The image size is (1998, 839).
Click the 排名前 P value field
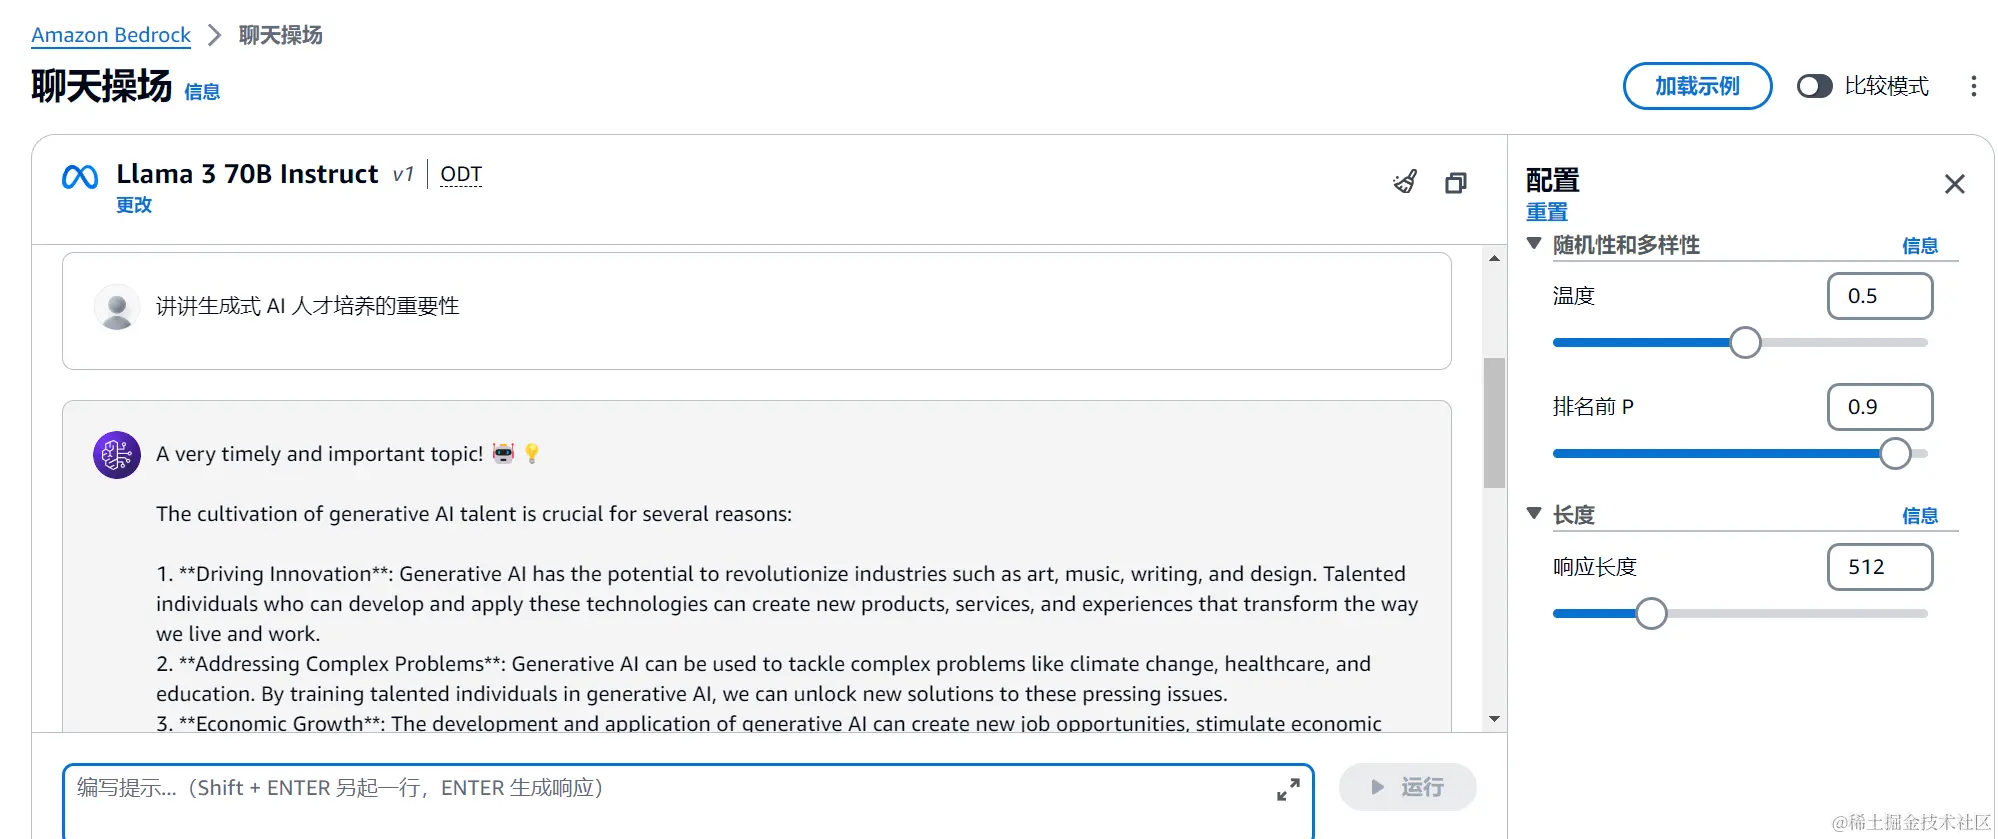[x=1879, y=407]
